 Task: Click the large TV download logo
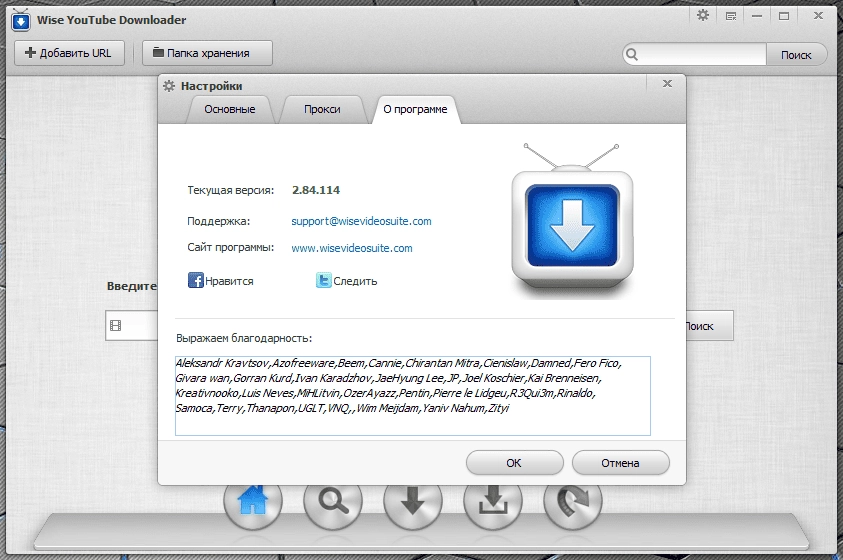coord(572,220)
